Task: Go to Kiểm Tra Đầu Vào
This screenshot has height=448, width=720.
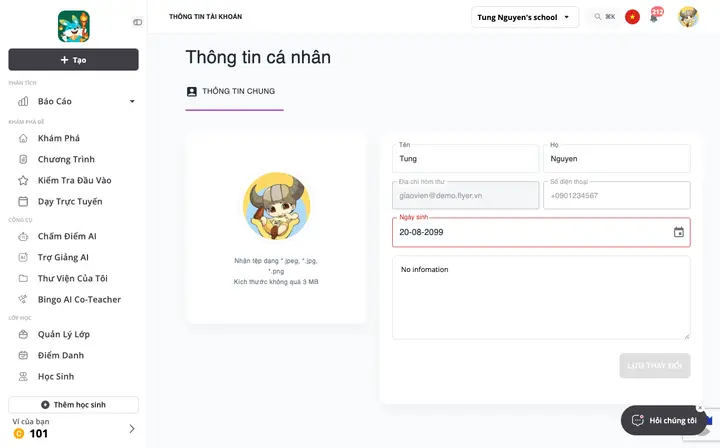Action: 73,180
